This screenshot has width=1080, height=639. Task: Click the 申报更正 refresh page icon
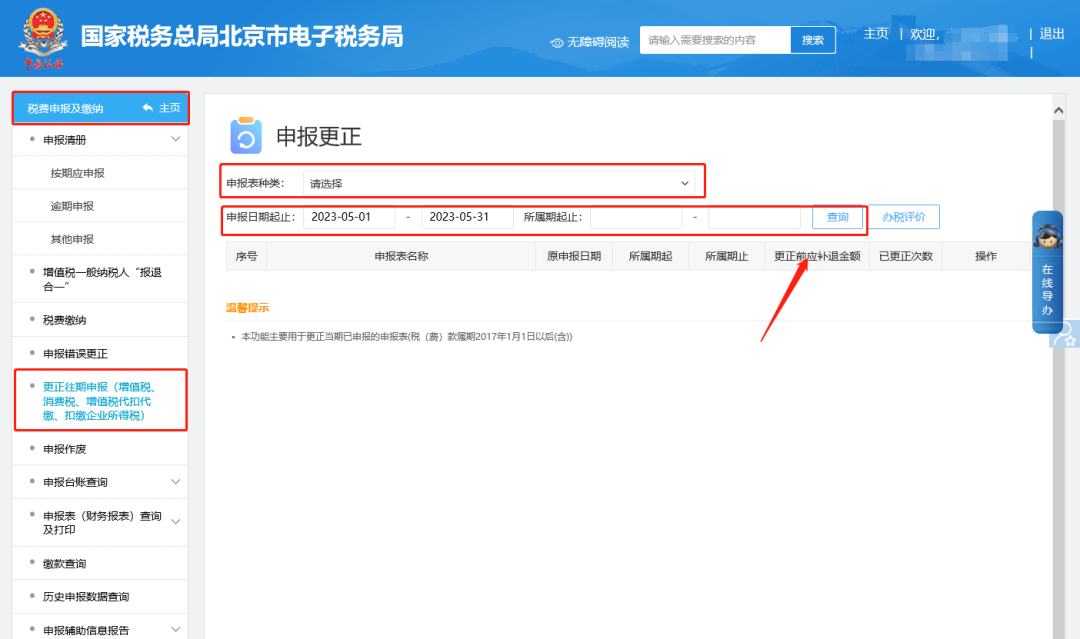245,137
